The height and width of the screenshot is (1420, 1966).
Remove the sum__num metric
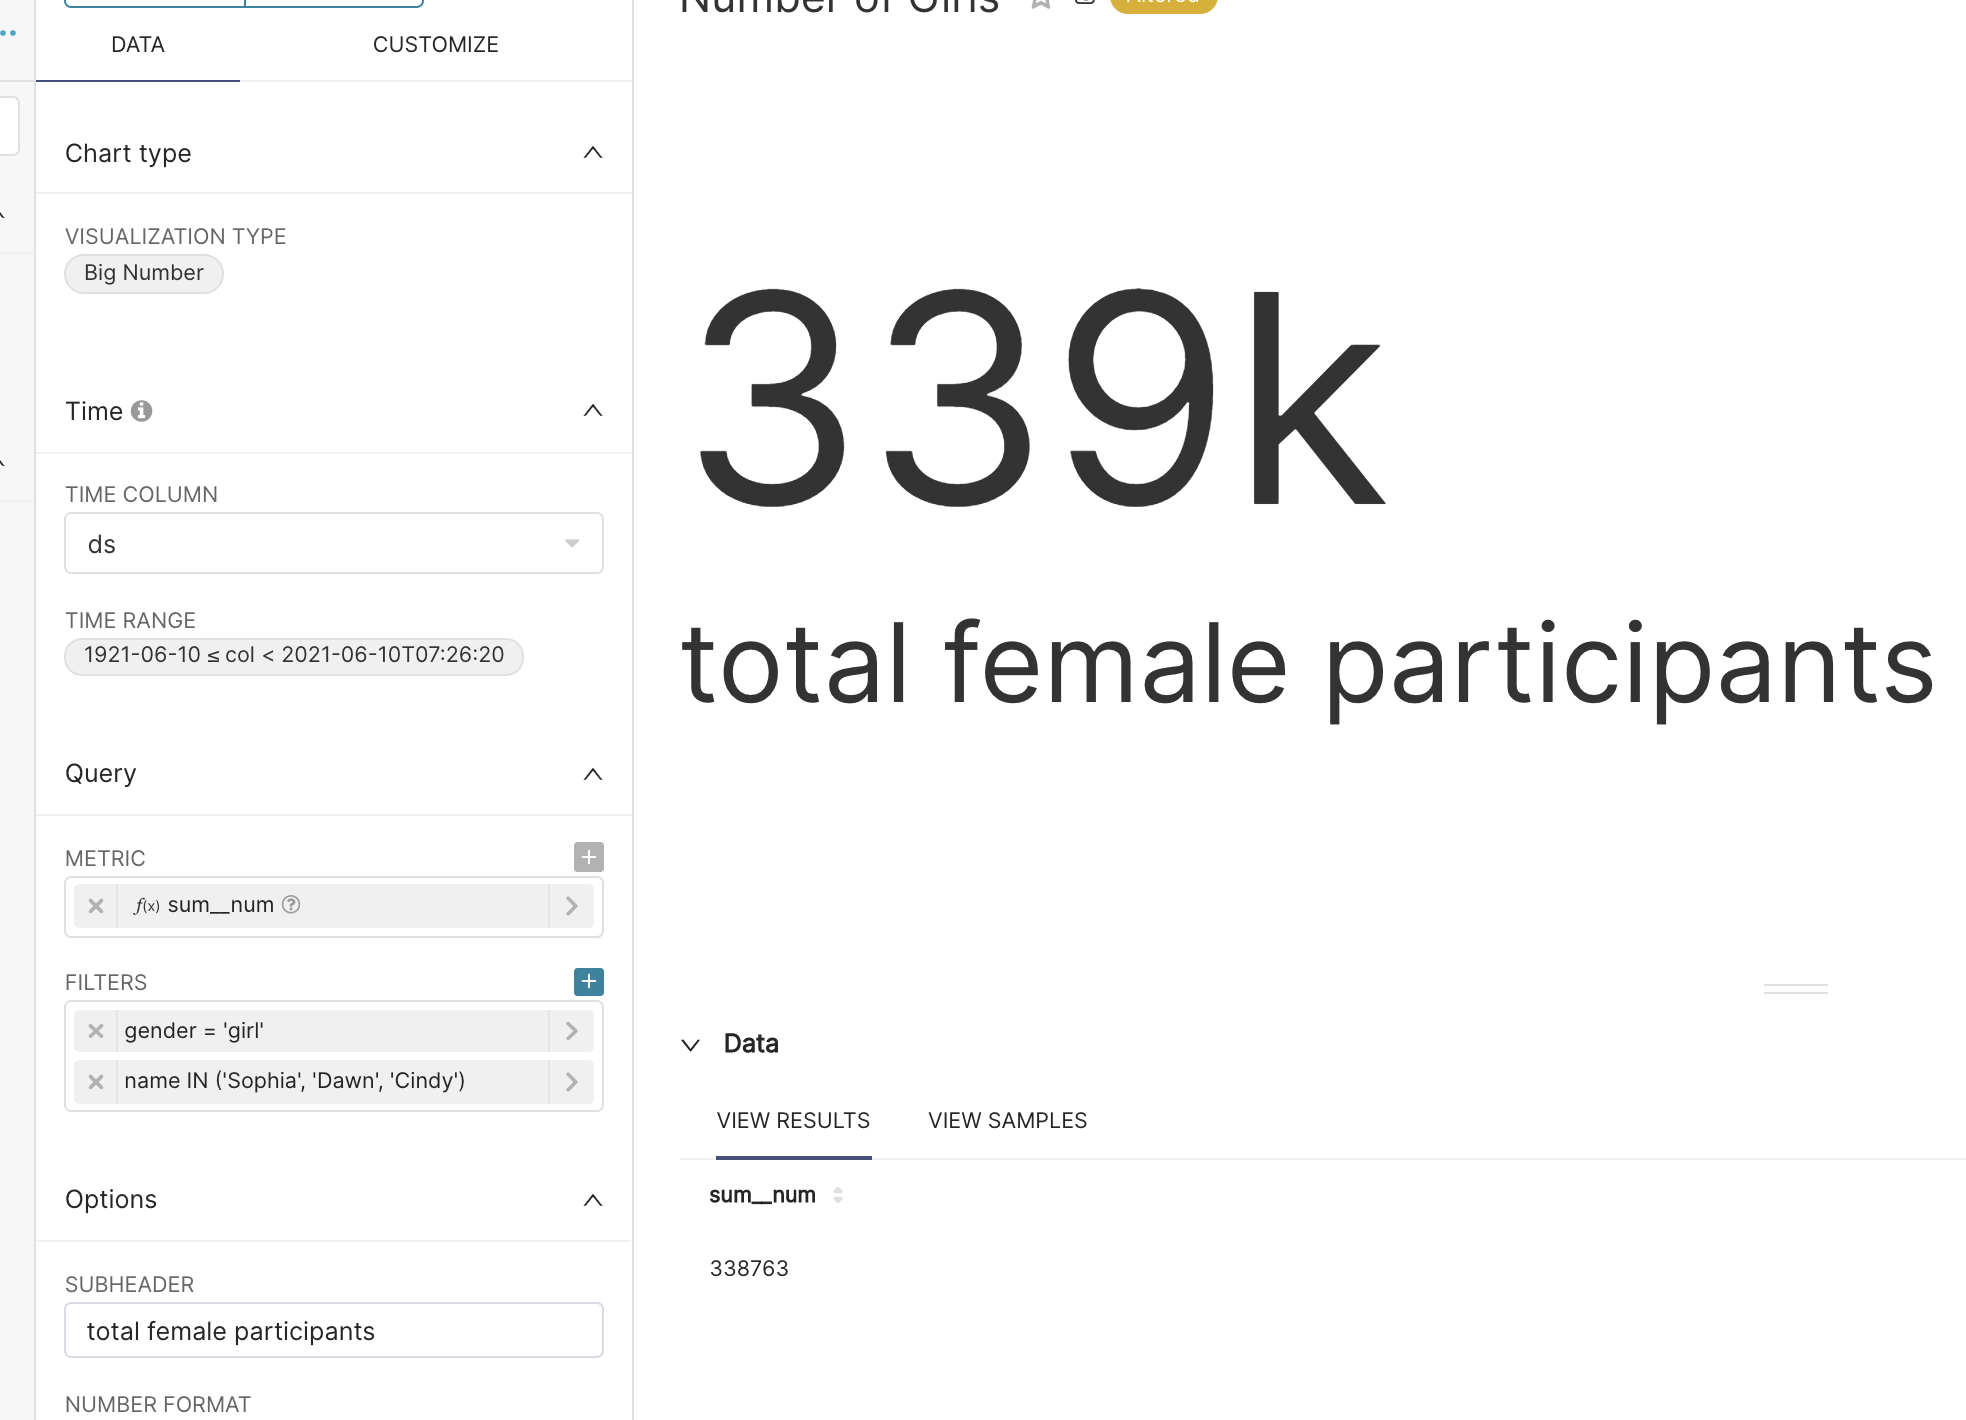(x=96, y=906)
